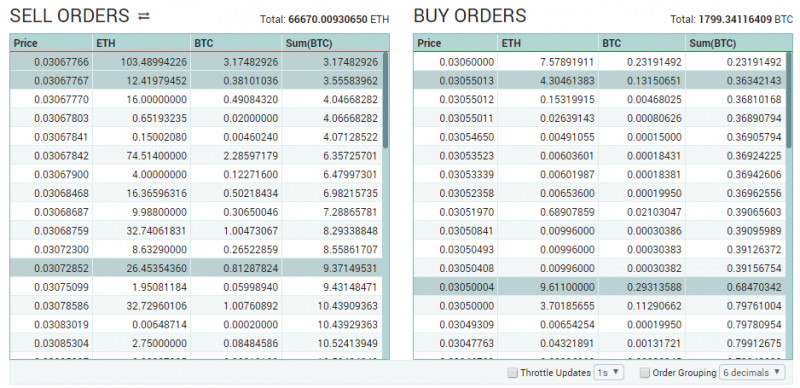800x388 pixels.
Task: Click sell total 66670.00930650 ETH
Action: (324, 20)
